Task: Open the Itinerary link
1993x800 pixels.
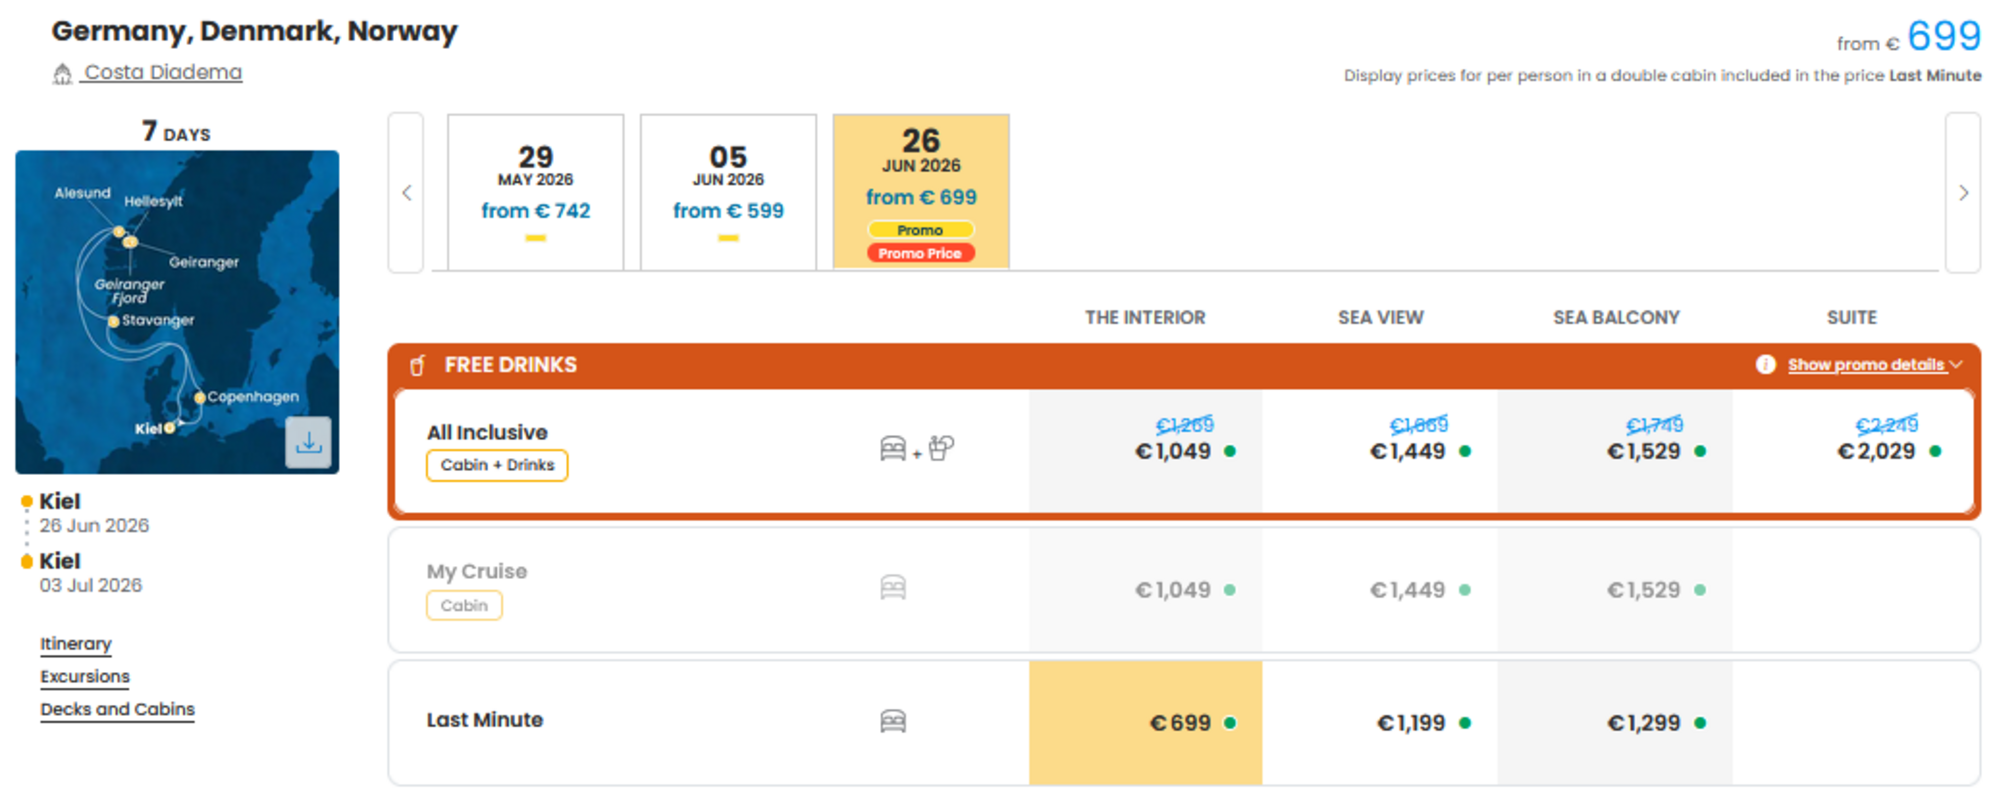Action: click(76, 644)
